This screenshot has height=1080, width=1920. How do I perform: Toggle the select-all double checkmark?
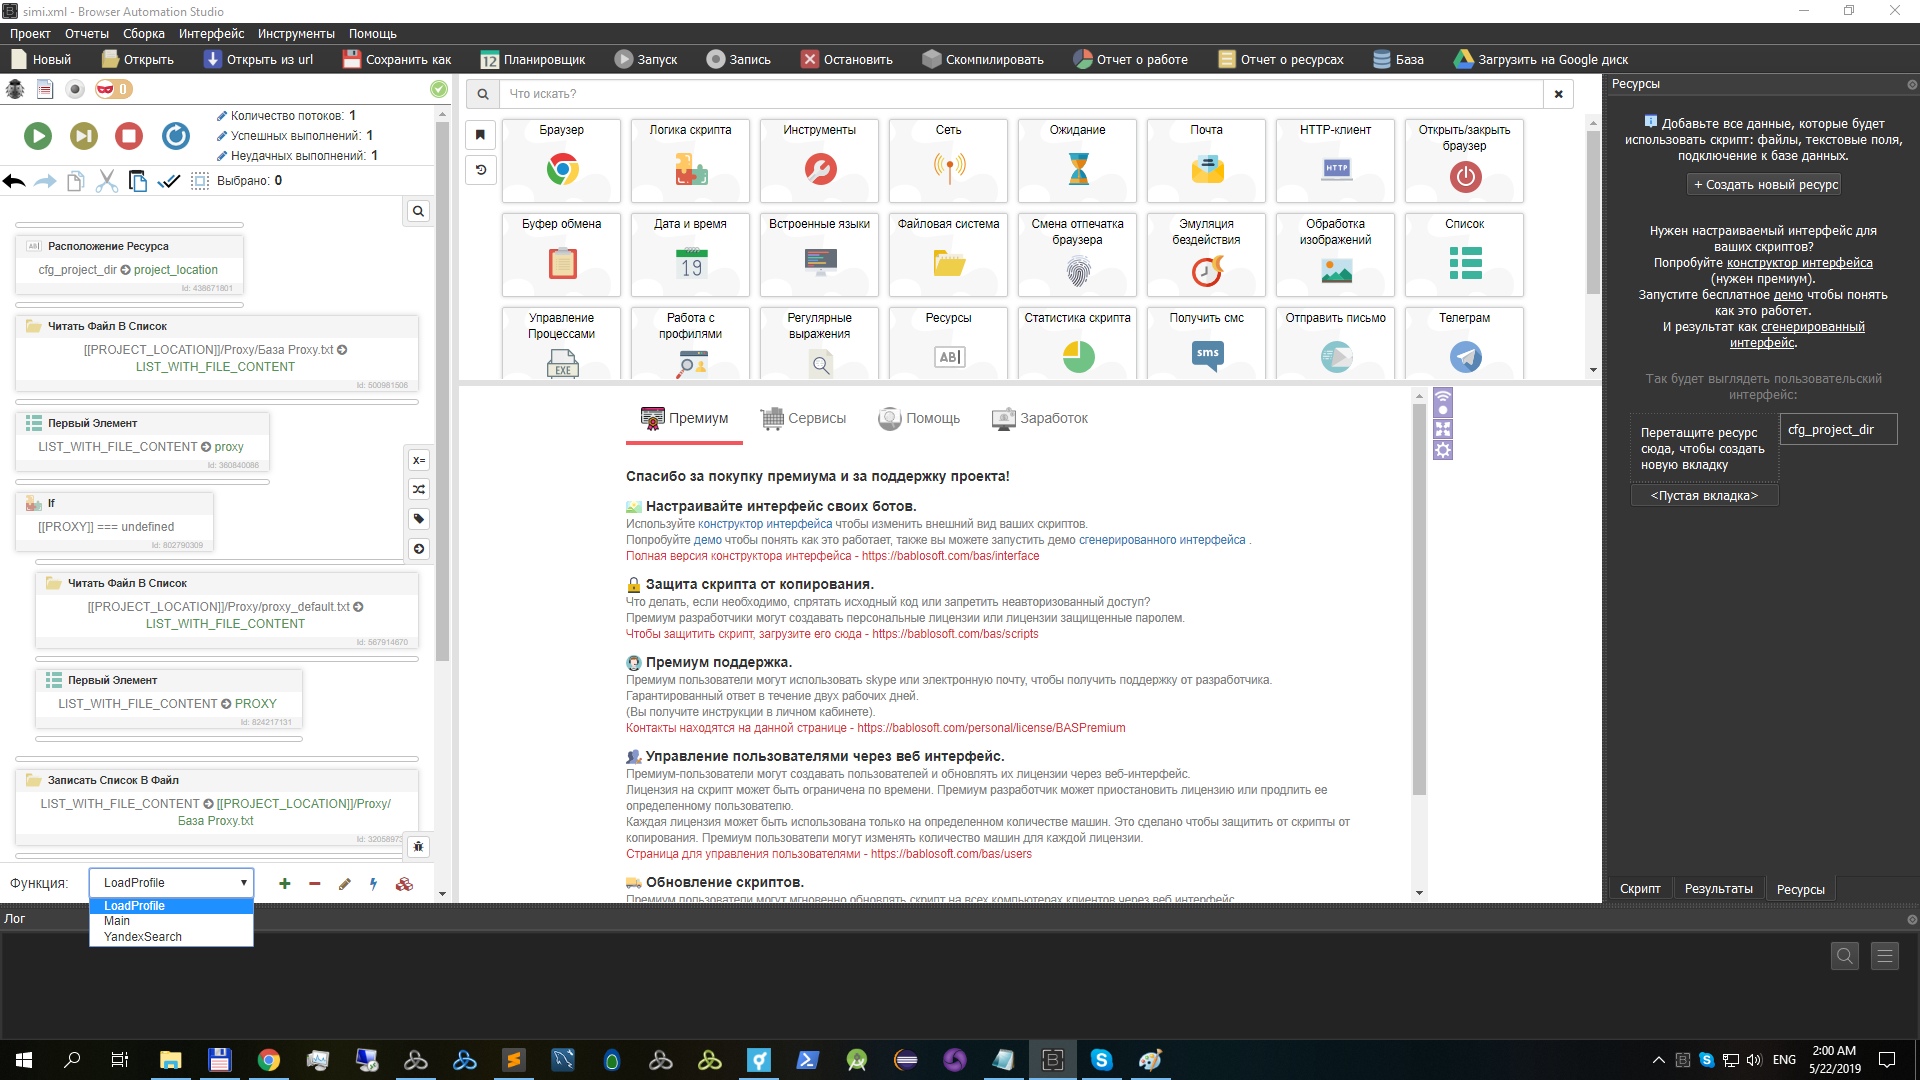tap(169, 181)
